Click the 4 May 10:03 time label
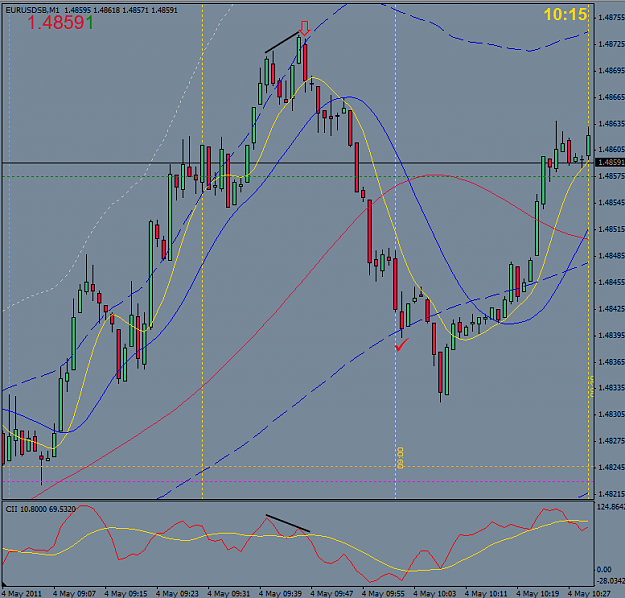Screen dimensions: 625x598 coord(434,593)
